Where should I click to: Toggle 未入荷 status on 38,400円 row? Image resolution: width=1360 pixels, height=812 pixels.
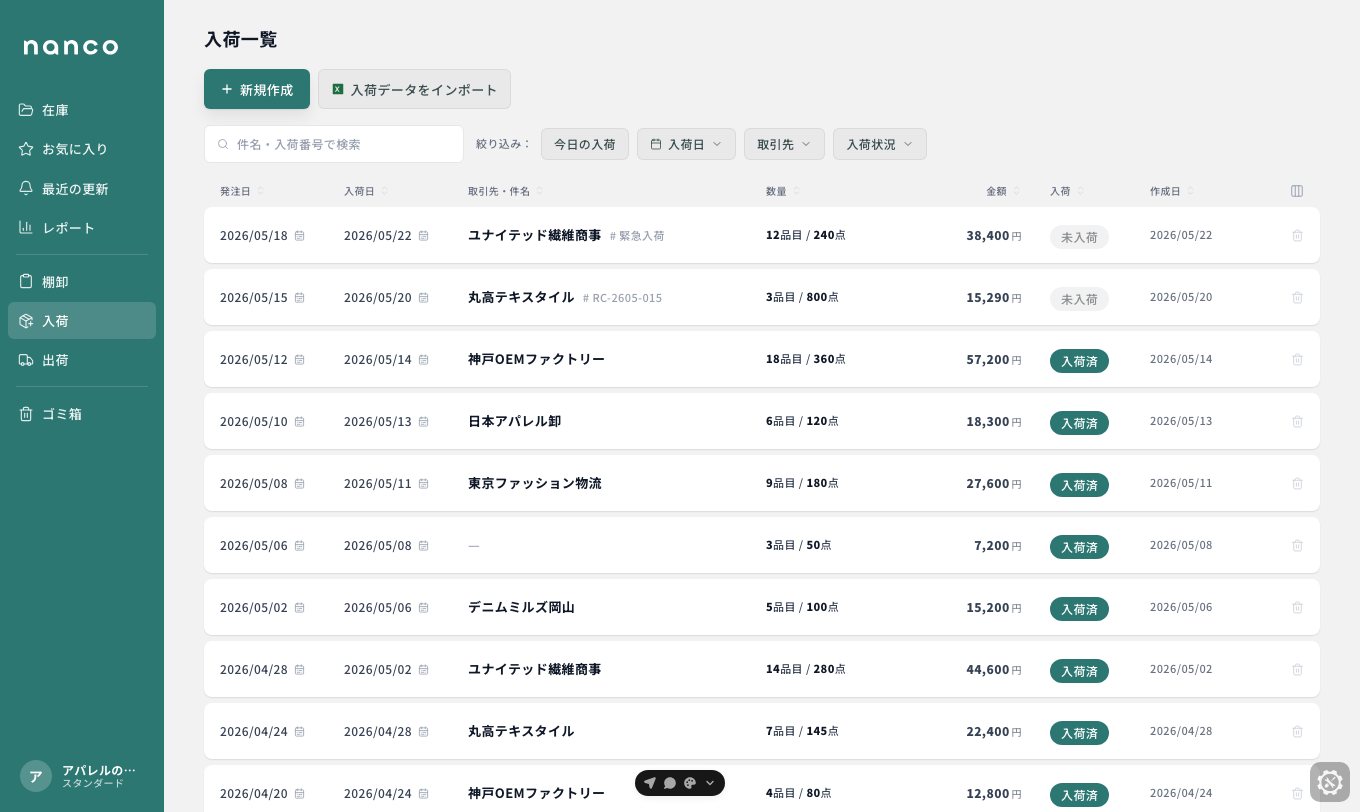coord(1079,237)
